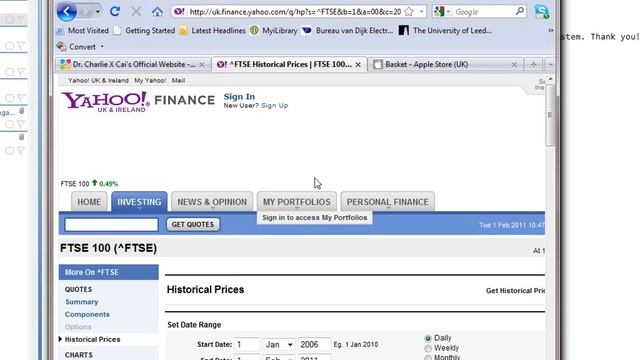
Task: Close Dr. Charlie X Cai's website tab
Action: tap(202, 64)
